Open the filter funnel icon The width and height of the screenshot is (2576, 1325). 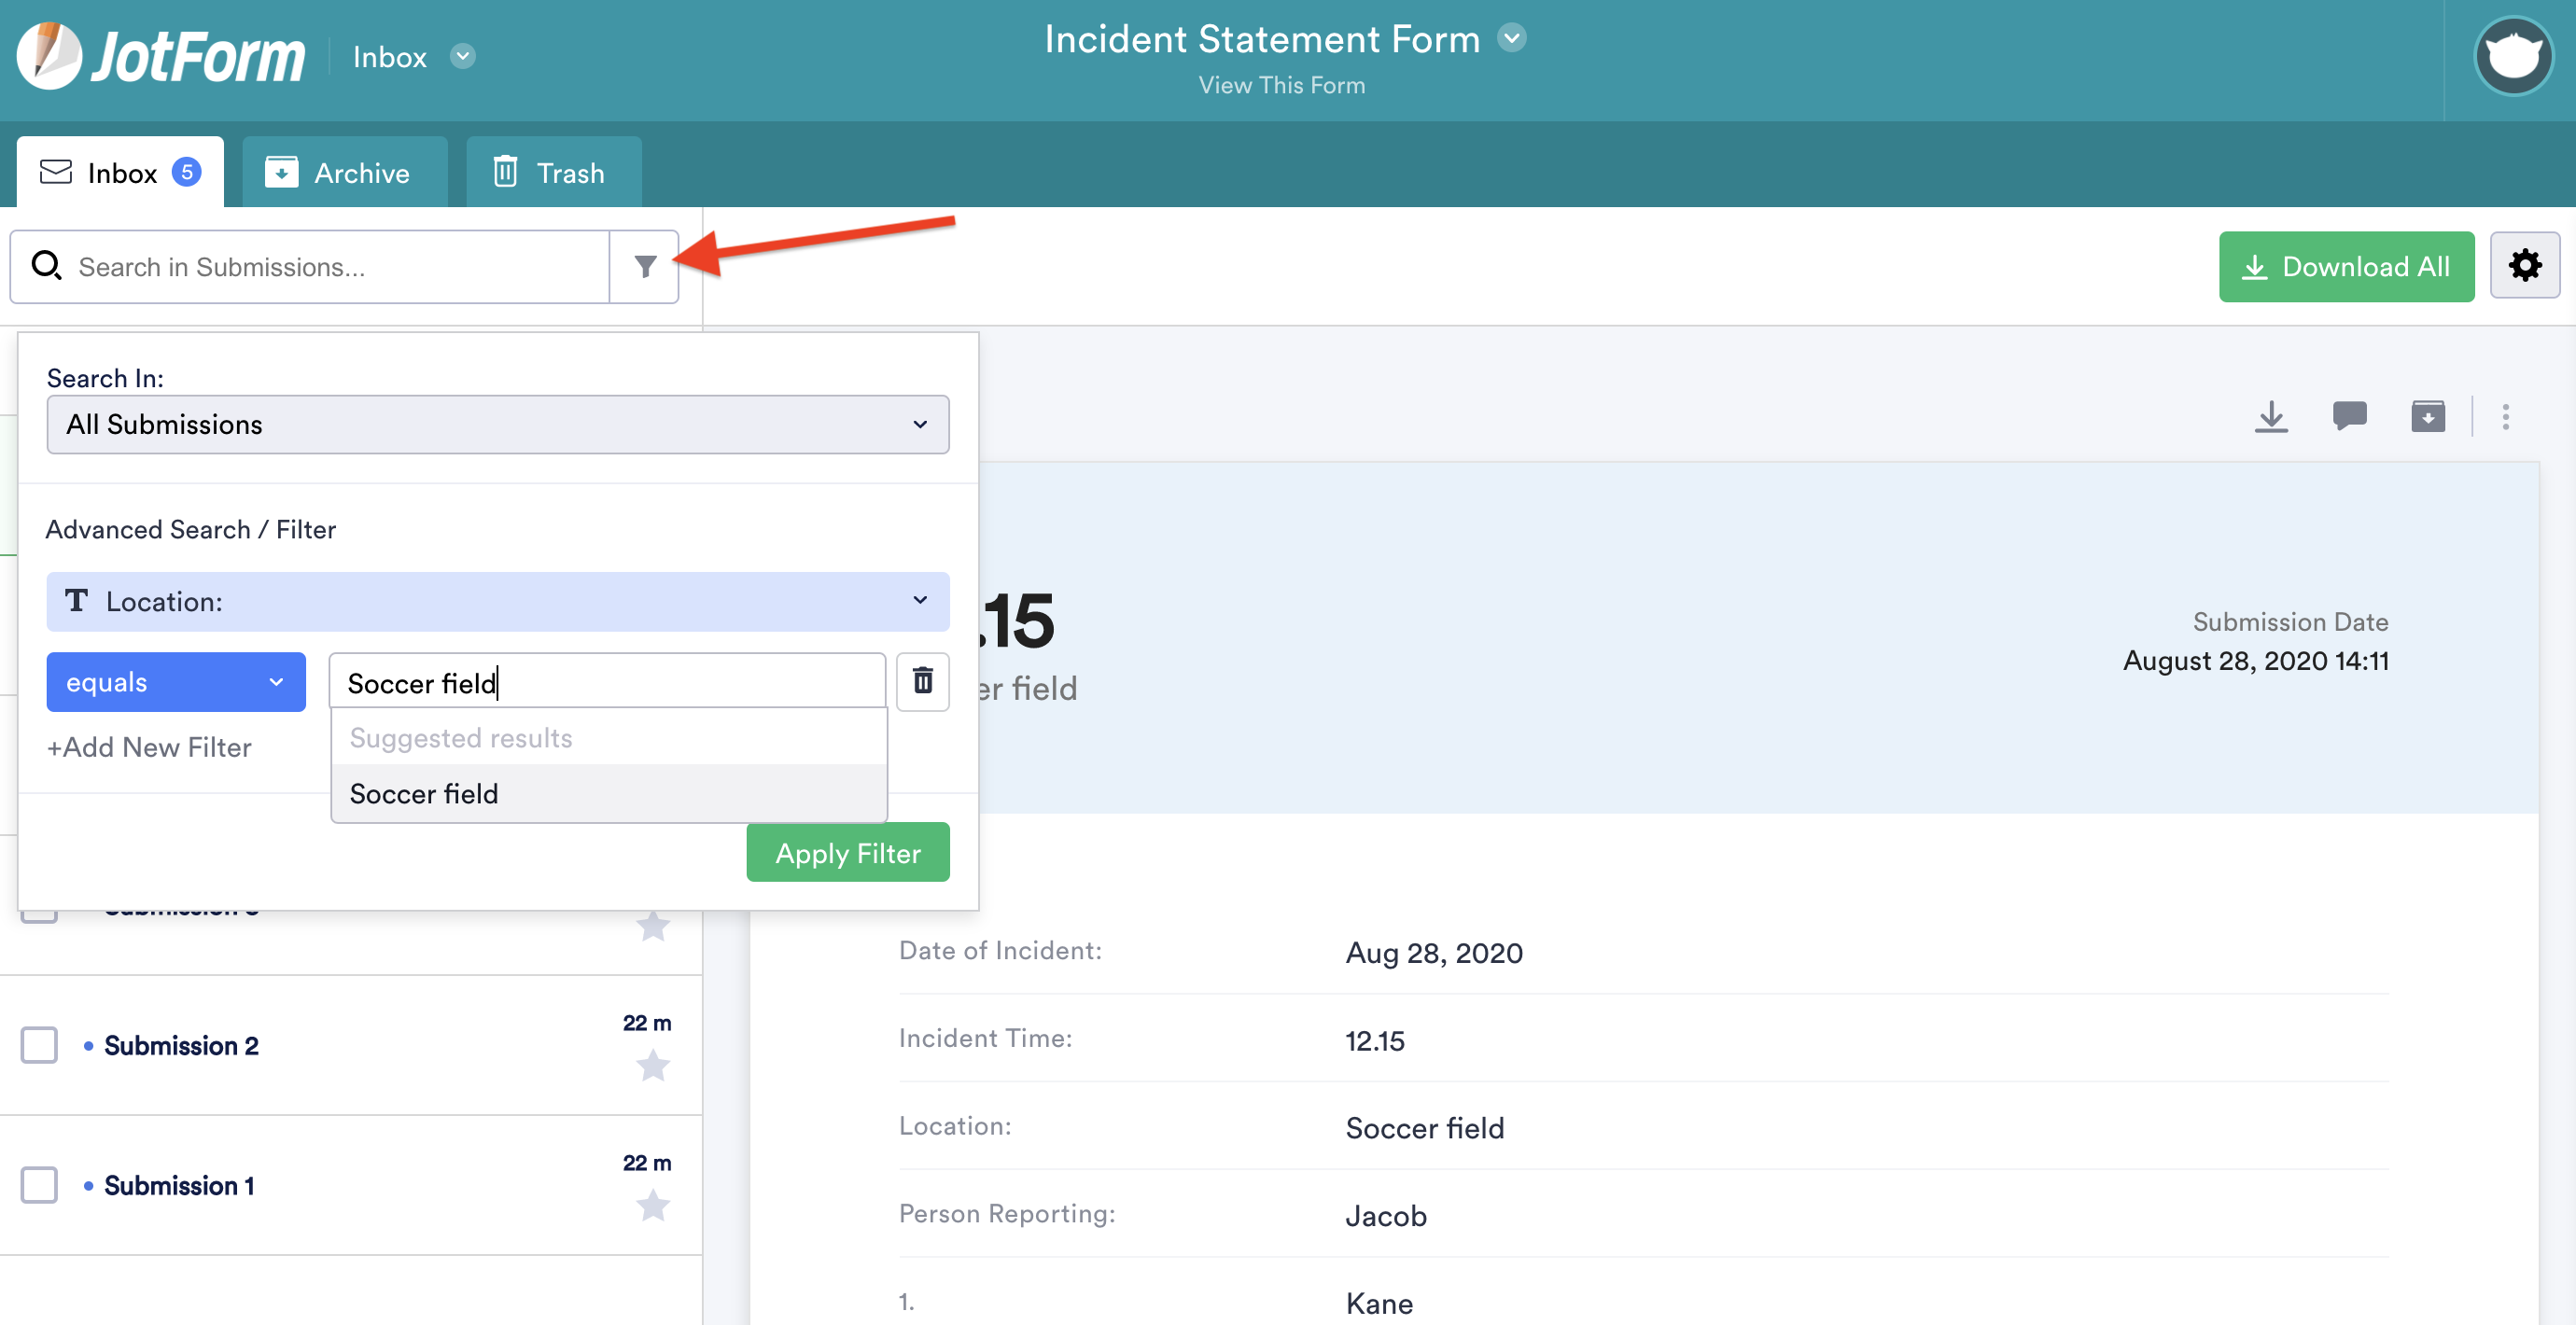[x=645, y=266]
